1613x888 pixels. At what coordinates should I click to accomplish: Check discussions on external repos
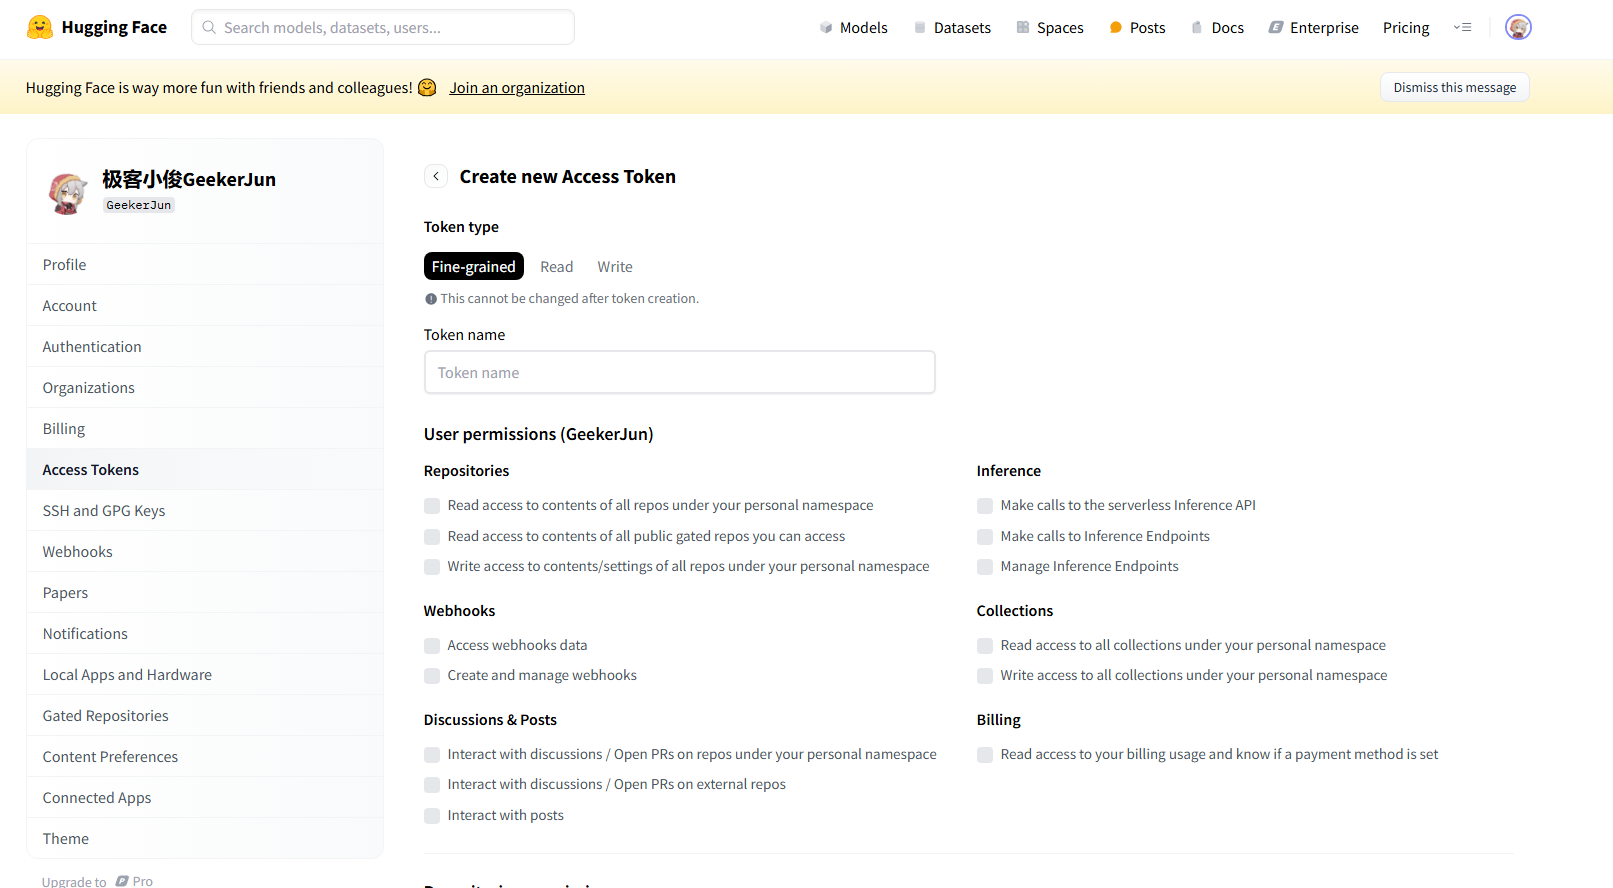click(x=432, y=785)
